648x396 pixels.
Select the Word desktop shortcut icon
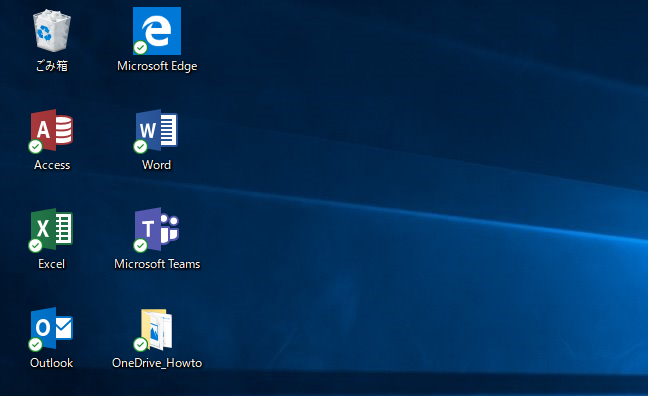tap(156, 131)
